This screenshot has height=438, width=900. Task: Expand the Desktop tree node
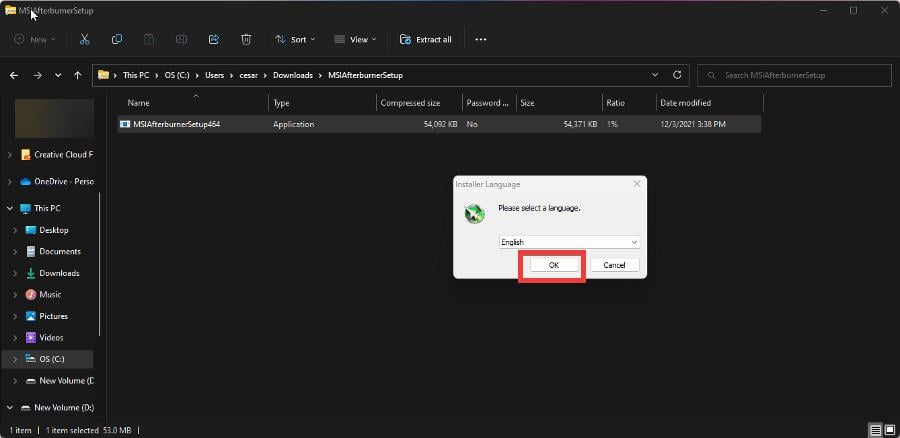[15, 230]
